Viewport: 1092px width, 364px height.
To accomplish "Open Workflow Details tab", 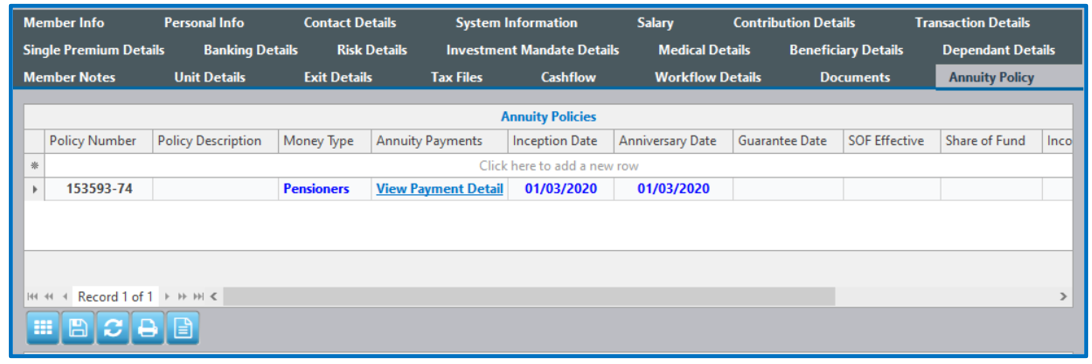I will pos(708,77).
